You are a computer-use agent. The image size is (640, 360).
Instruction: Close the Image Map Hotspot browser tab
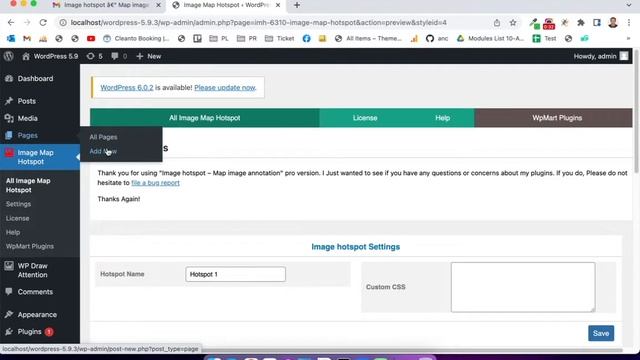pyautogui.click(x=278, y=5)
